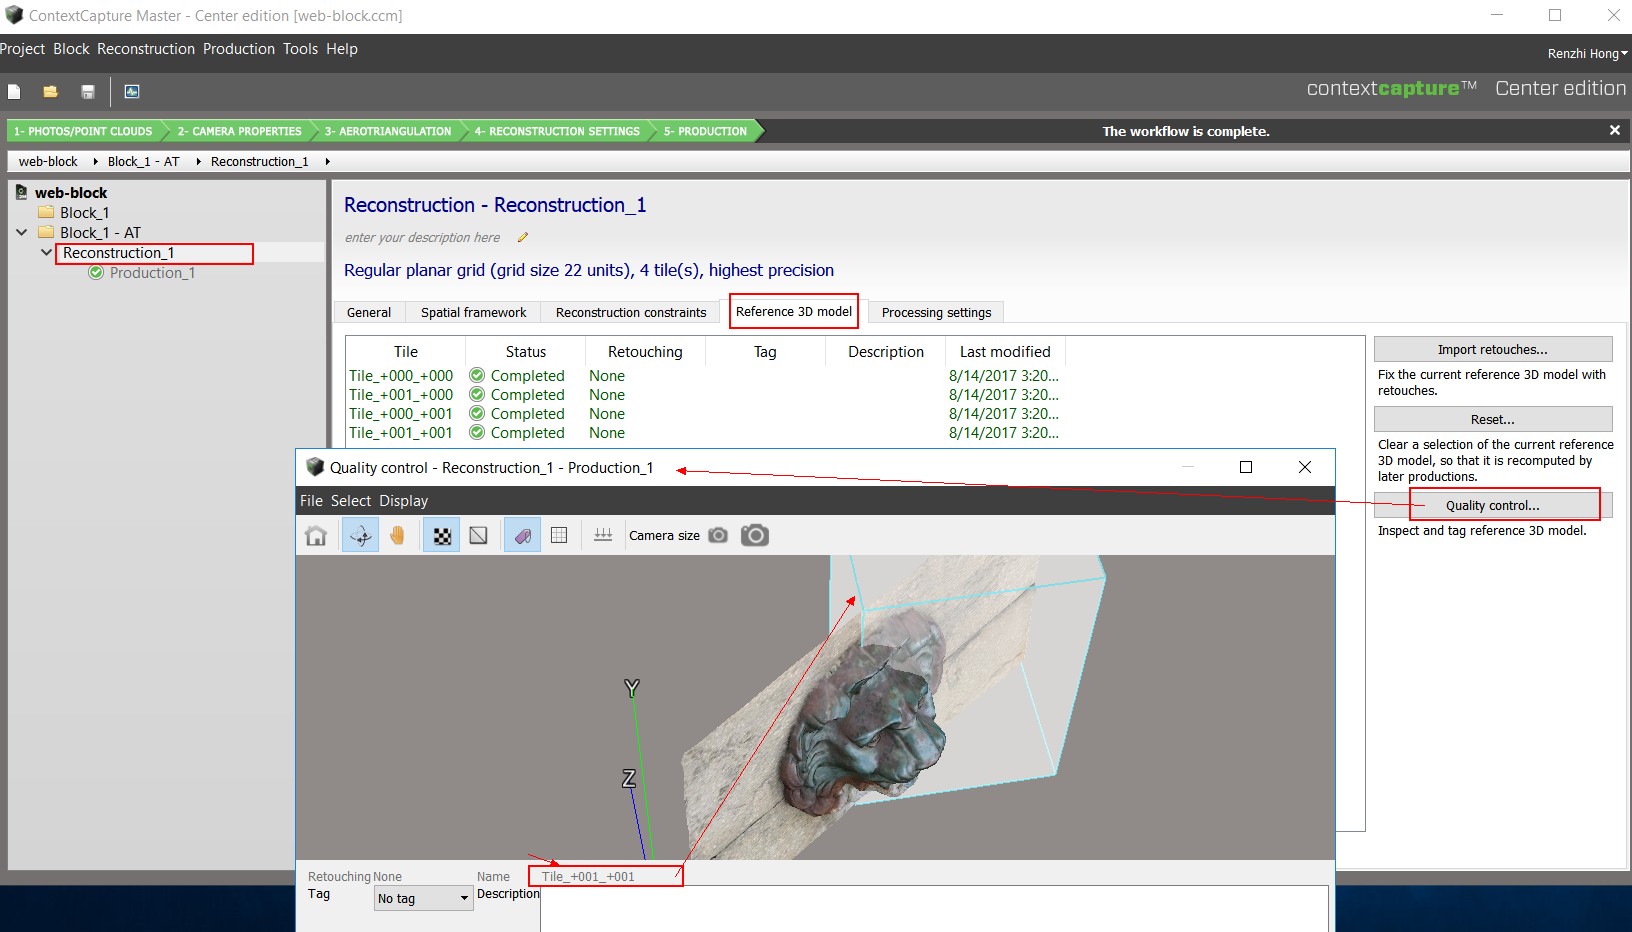Select the pan hand tool
This screenshot has width=1632, height=932.
[397, 536]
